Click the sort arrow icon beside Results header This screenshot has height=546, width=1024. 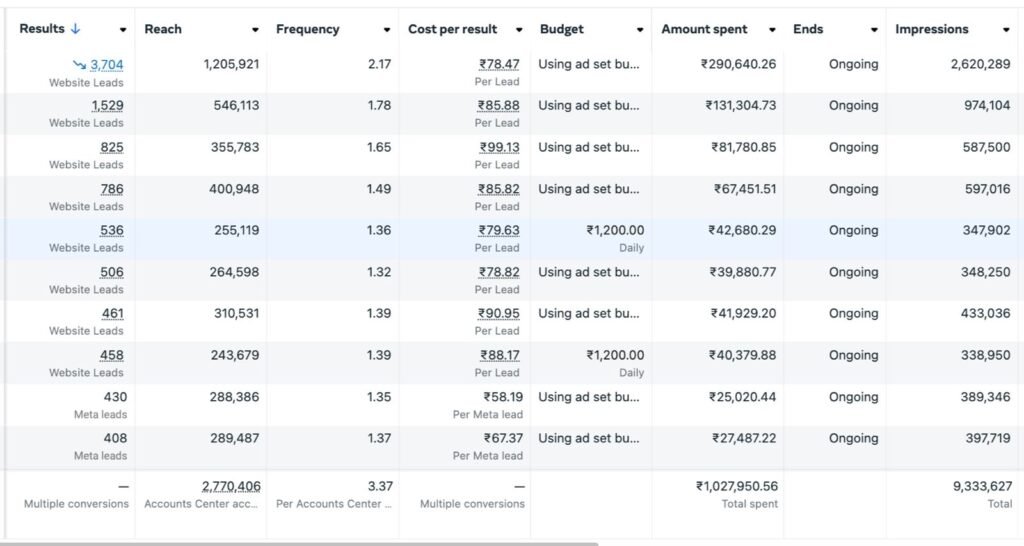pos(75,29)
